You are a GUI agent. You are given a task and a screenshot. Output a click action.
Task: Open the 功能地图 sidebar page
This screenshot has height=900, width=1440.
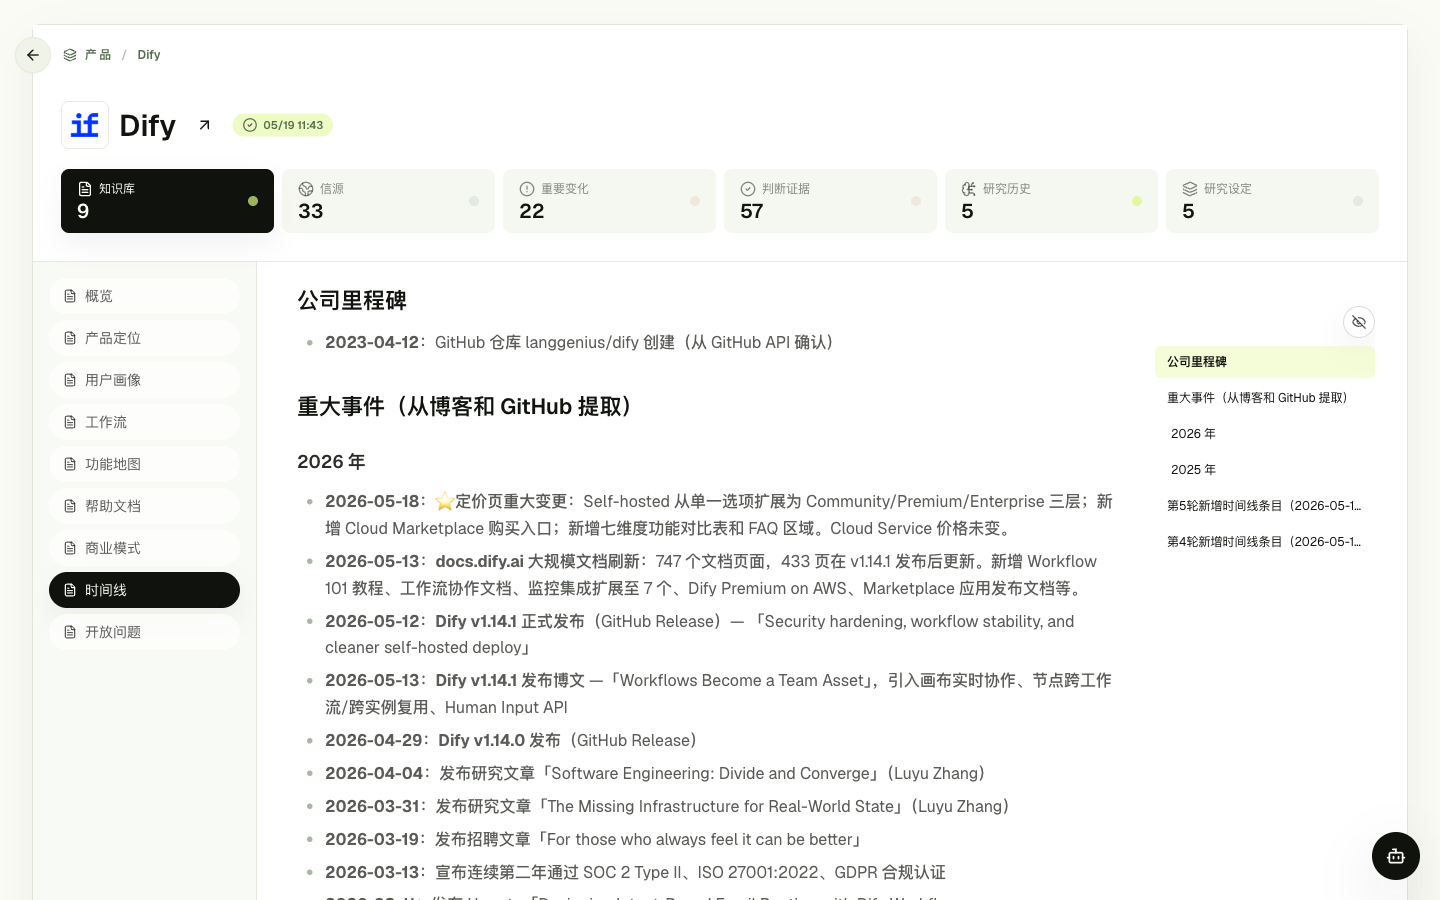pyautogui.click(x=144, y=464)
